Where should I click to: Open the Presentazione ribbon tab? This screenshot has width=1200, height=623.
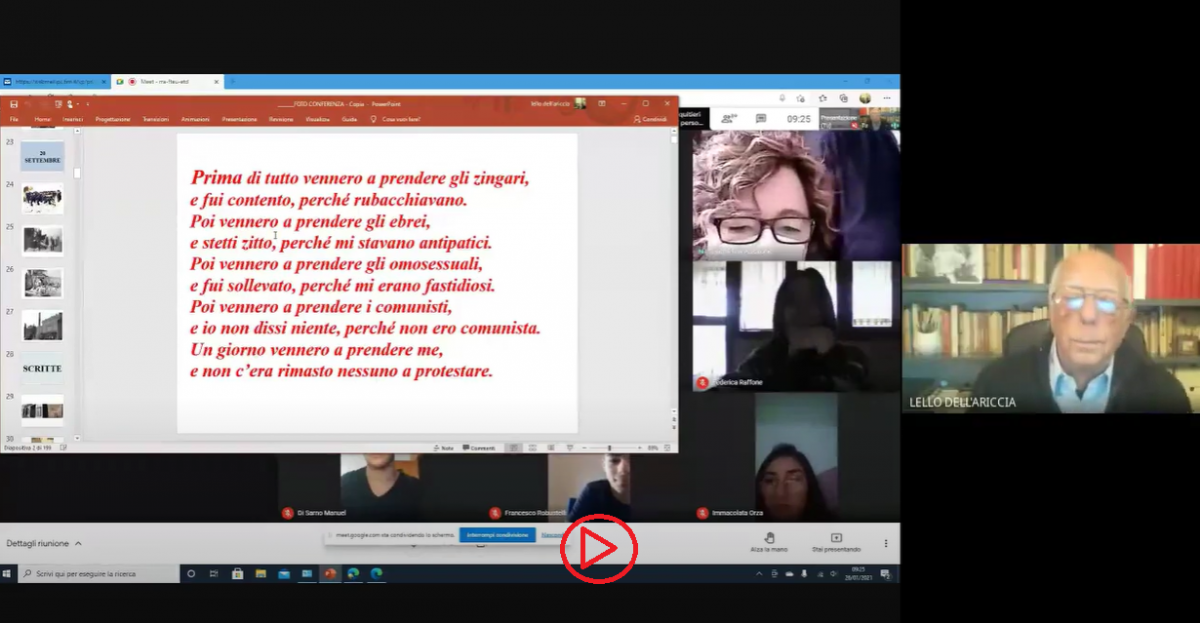[x=240, y=119]
